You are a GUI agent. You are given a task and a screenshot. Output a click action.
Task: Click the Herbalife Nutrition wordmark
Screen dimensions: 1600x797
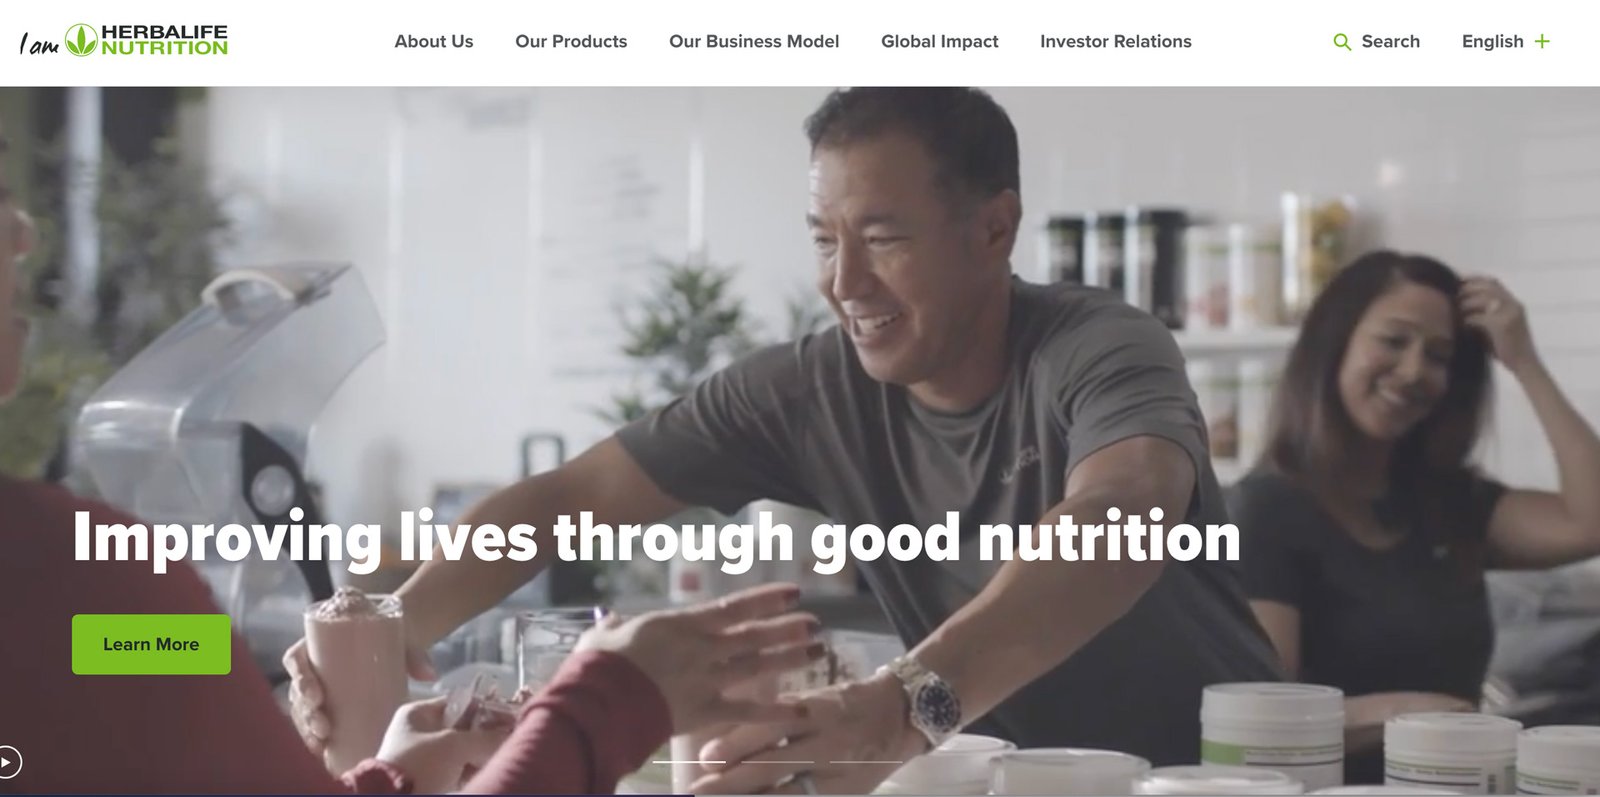[164, 40]
